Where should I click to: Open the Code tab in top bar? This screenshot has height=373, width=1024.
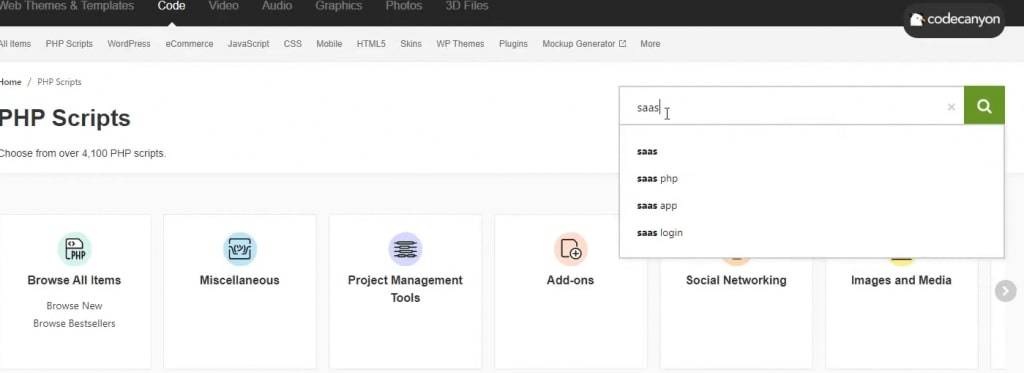pyautogui.click(x=171, y=6)
